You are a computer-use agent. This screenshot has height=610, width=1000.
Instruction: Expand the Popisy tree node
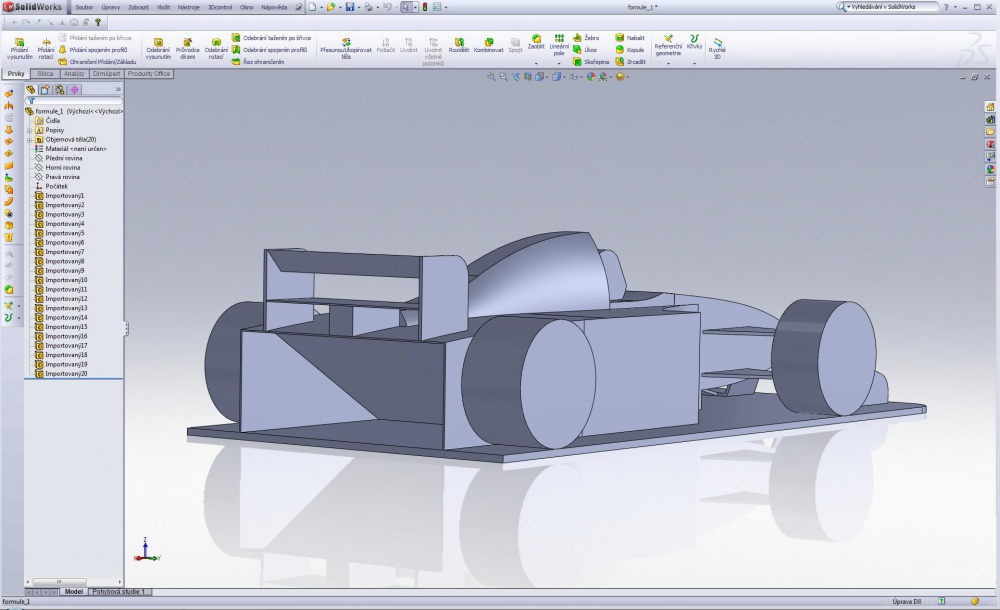tap(29, 130)
